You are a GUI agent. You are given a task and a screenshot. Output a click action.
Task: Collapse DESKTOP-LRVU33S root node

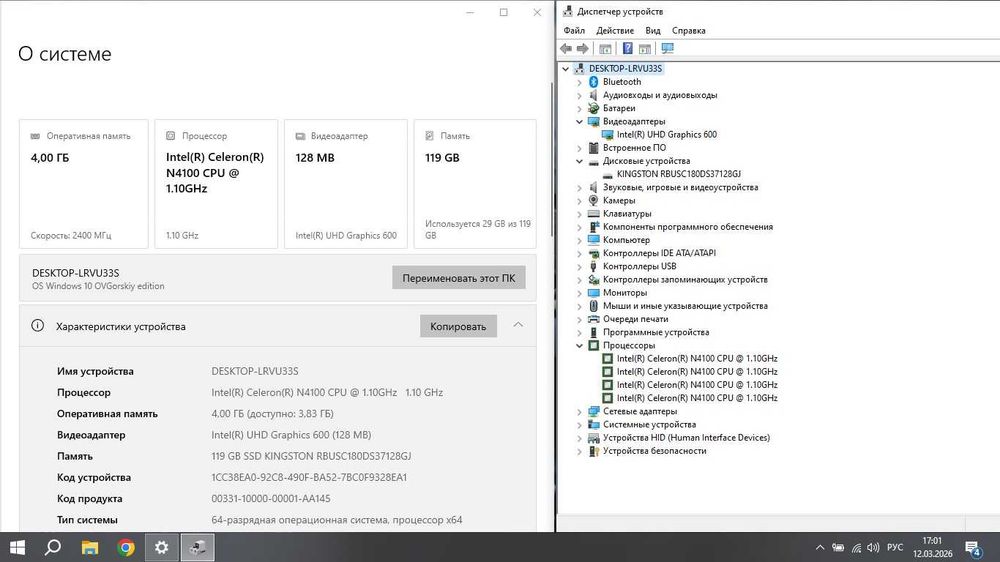pyautogui.click(x=566, y=68)
